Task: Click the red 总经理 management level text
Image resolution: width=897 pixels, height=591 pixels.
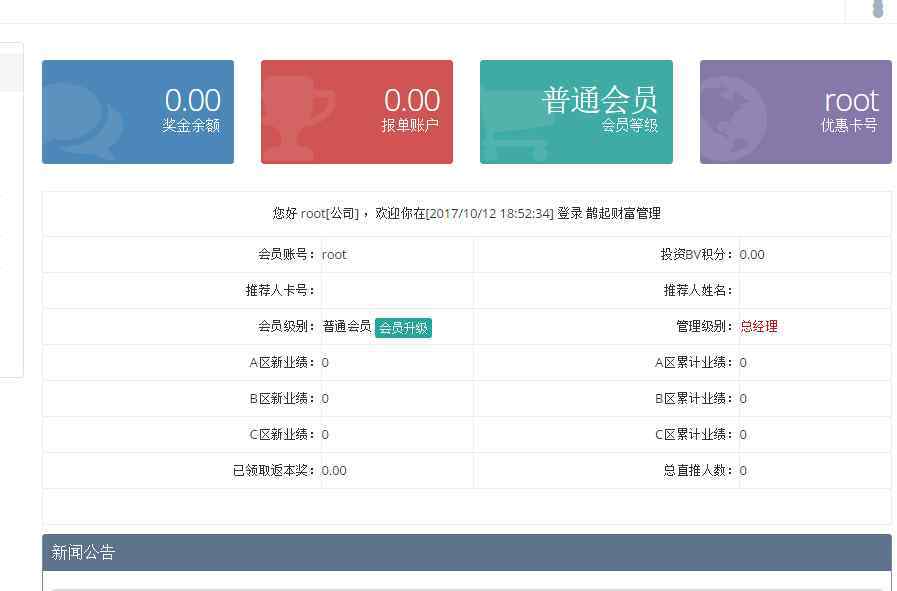Action: click(x=758, y=326)
